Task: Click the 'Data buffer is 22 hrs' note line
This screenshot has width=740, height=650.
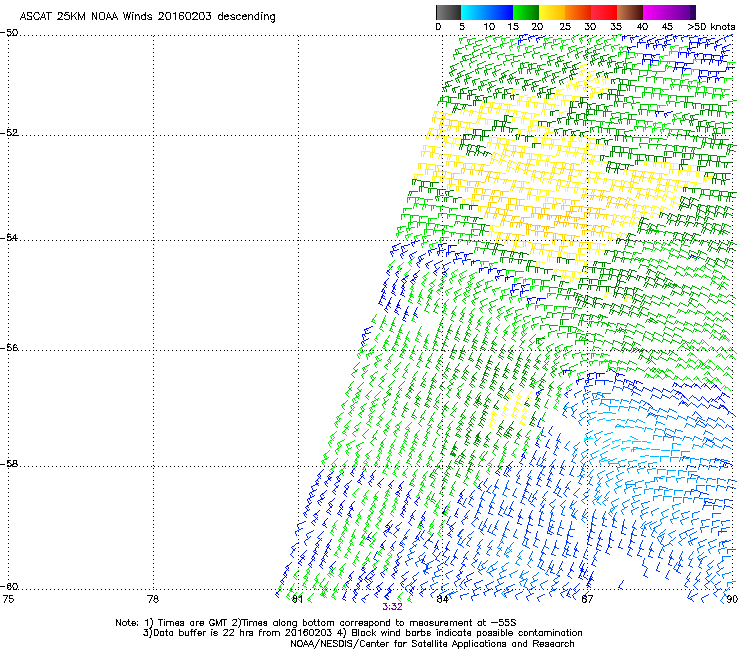Action: pyautogui.click(x=362, y=633)
